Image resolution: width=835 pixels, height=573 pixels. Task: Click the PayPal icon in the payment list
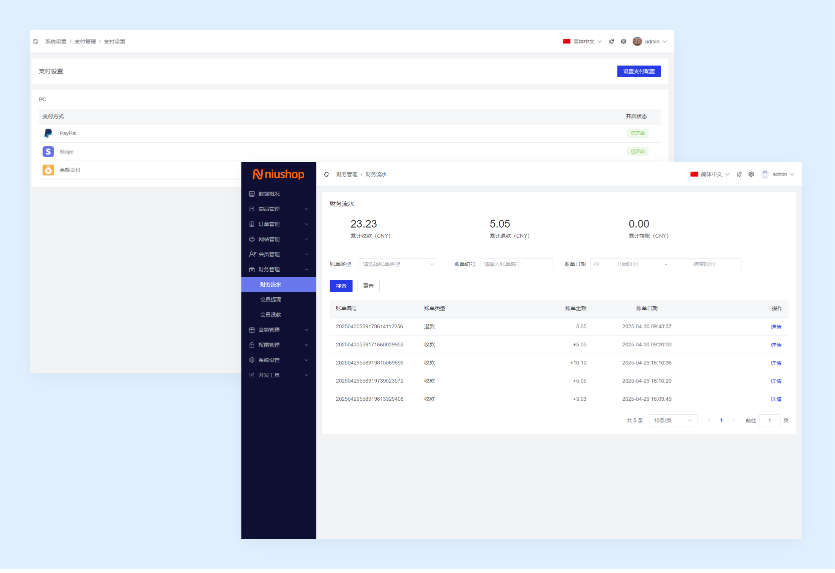48,133
